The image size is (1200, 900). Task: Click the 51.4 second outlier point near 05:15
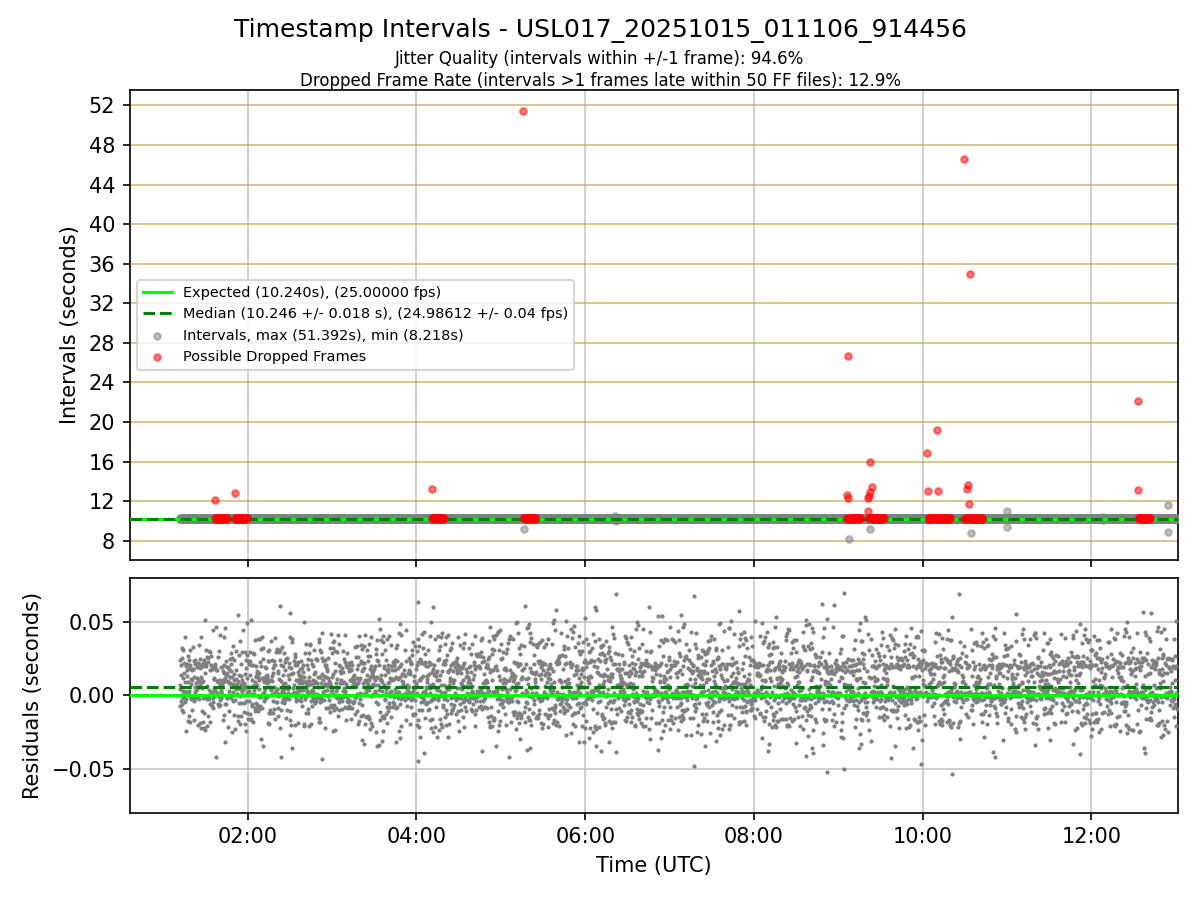coord(523,111)
